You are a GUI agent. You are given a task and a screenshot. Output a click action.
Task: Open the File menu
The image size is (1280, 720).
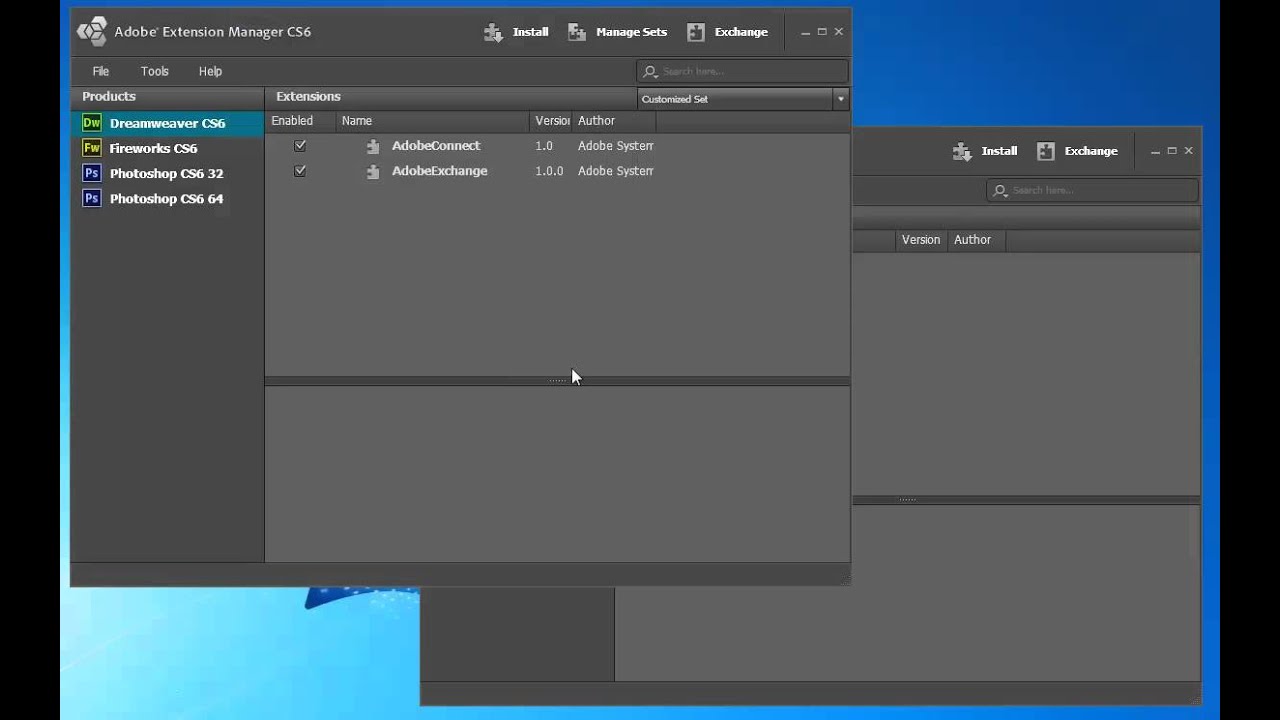101,71
